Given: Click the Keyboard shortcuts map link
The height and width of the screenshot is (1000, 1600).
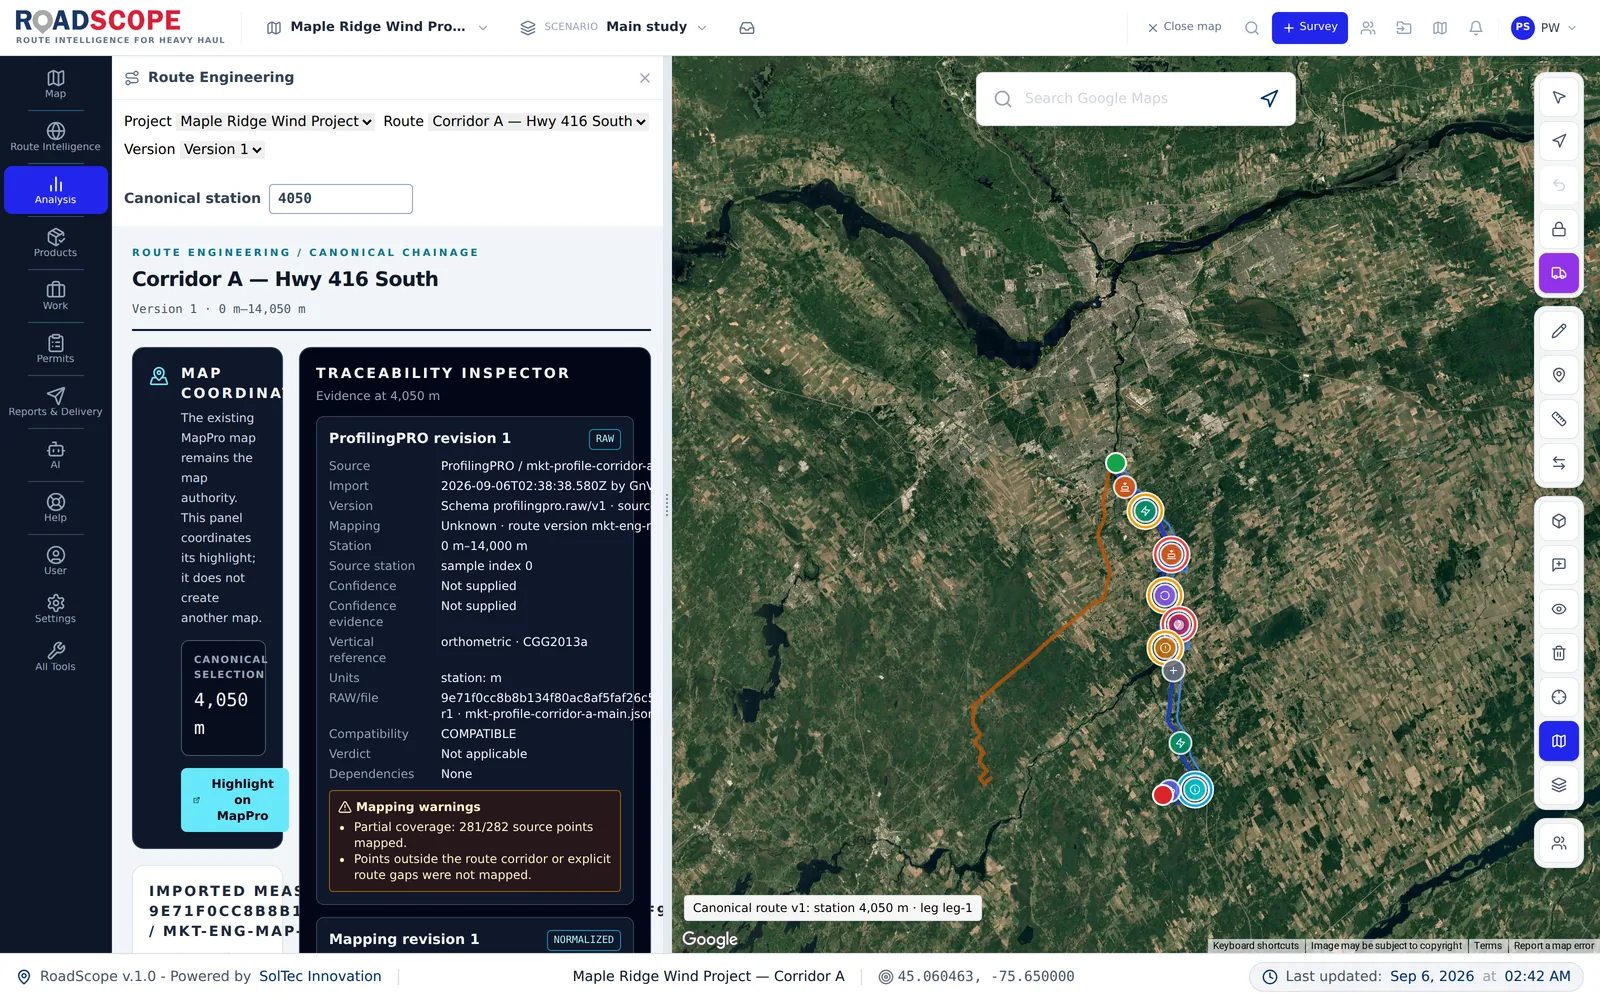Looking at the screenshot, I should [1256, 946].
